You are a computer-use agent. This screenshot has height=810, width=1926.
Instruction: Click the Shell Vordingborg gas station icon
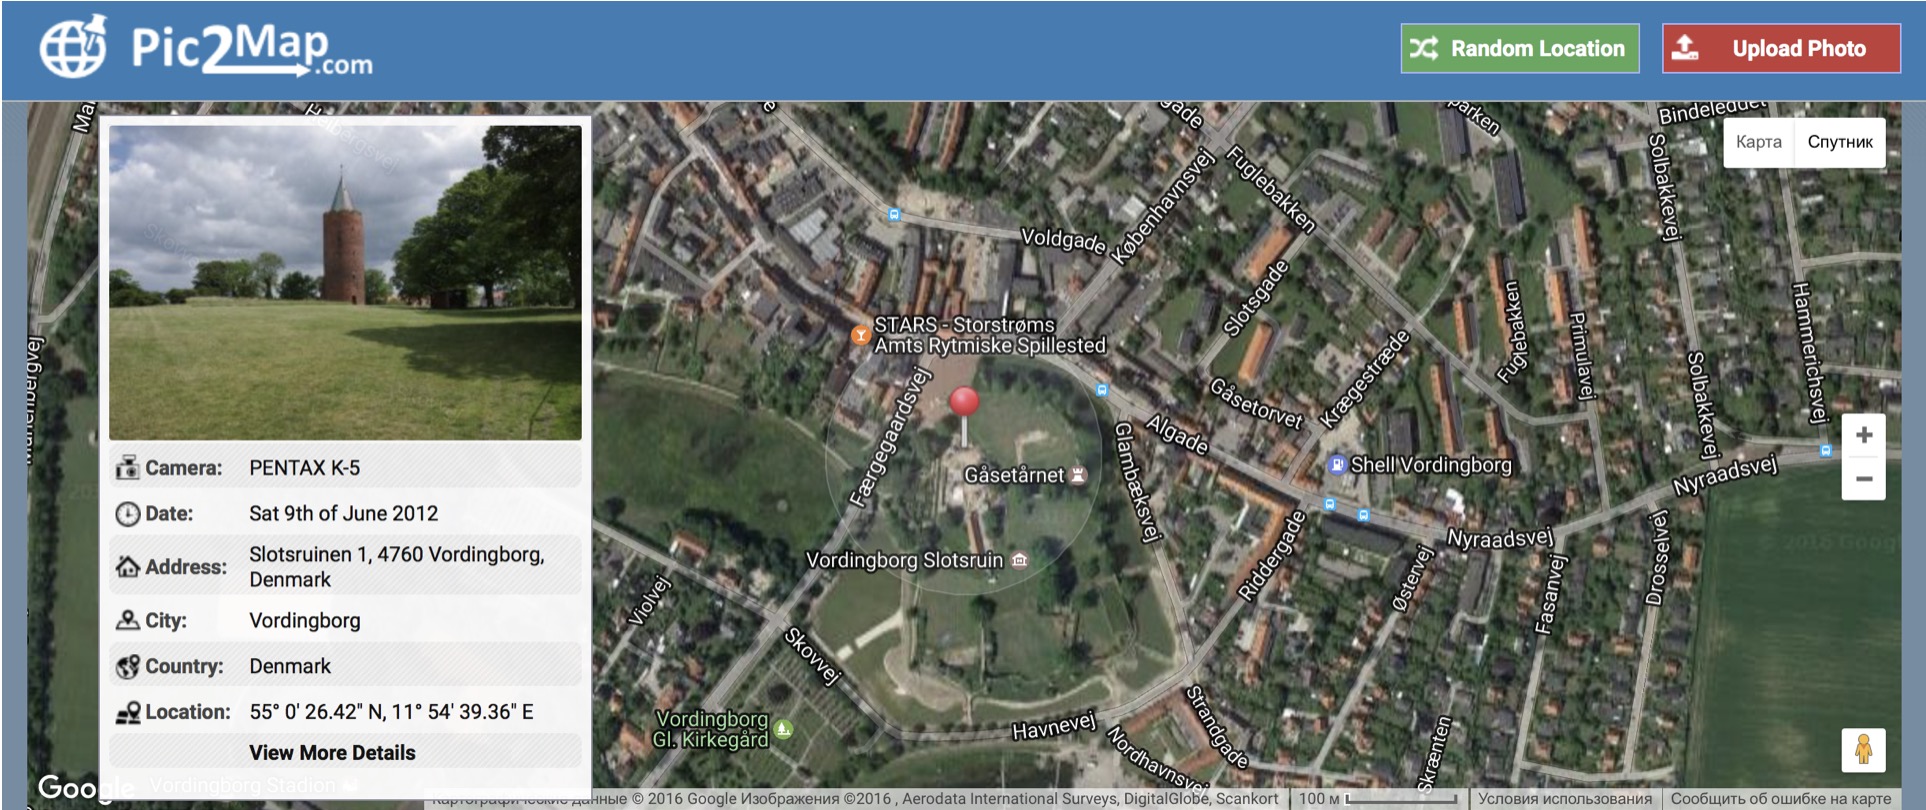click(x=1336, y=464)
